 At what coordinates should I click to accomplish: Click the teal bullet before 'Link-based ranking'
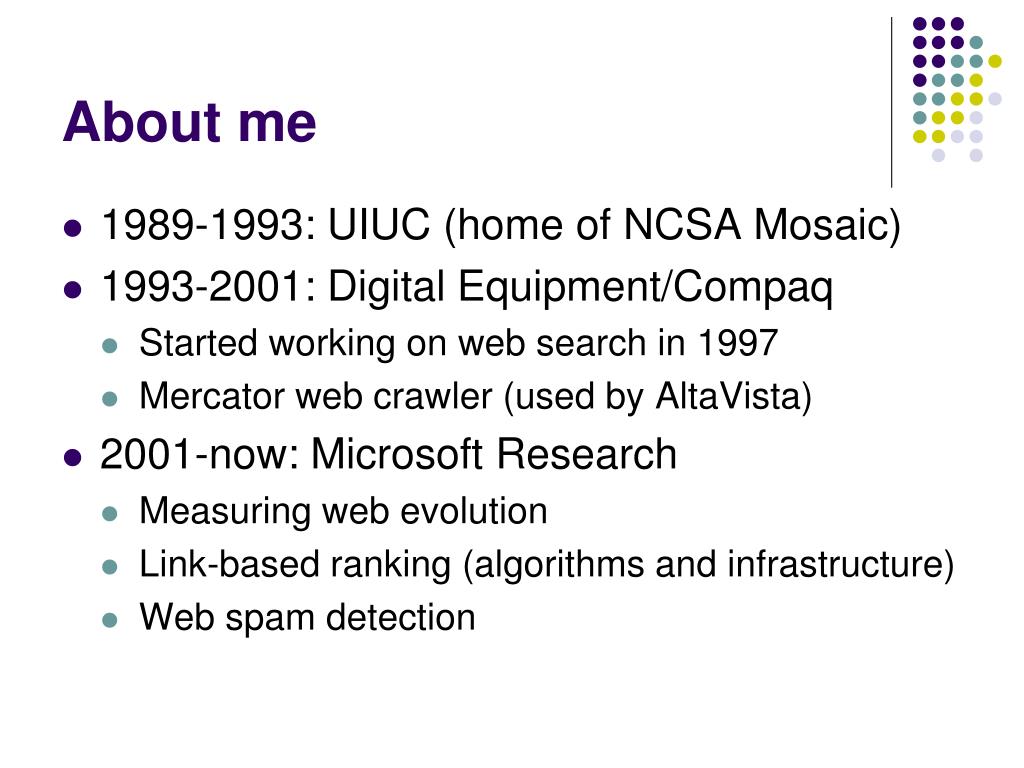coord(110,567)
